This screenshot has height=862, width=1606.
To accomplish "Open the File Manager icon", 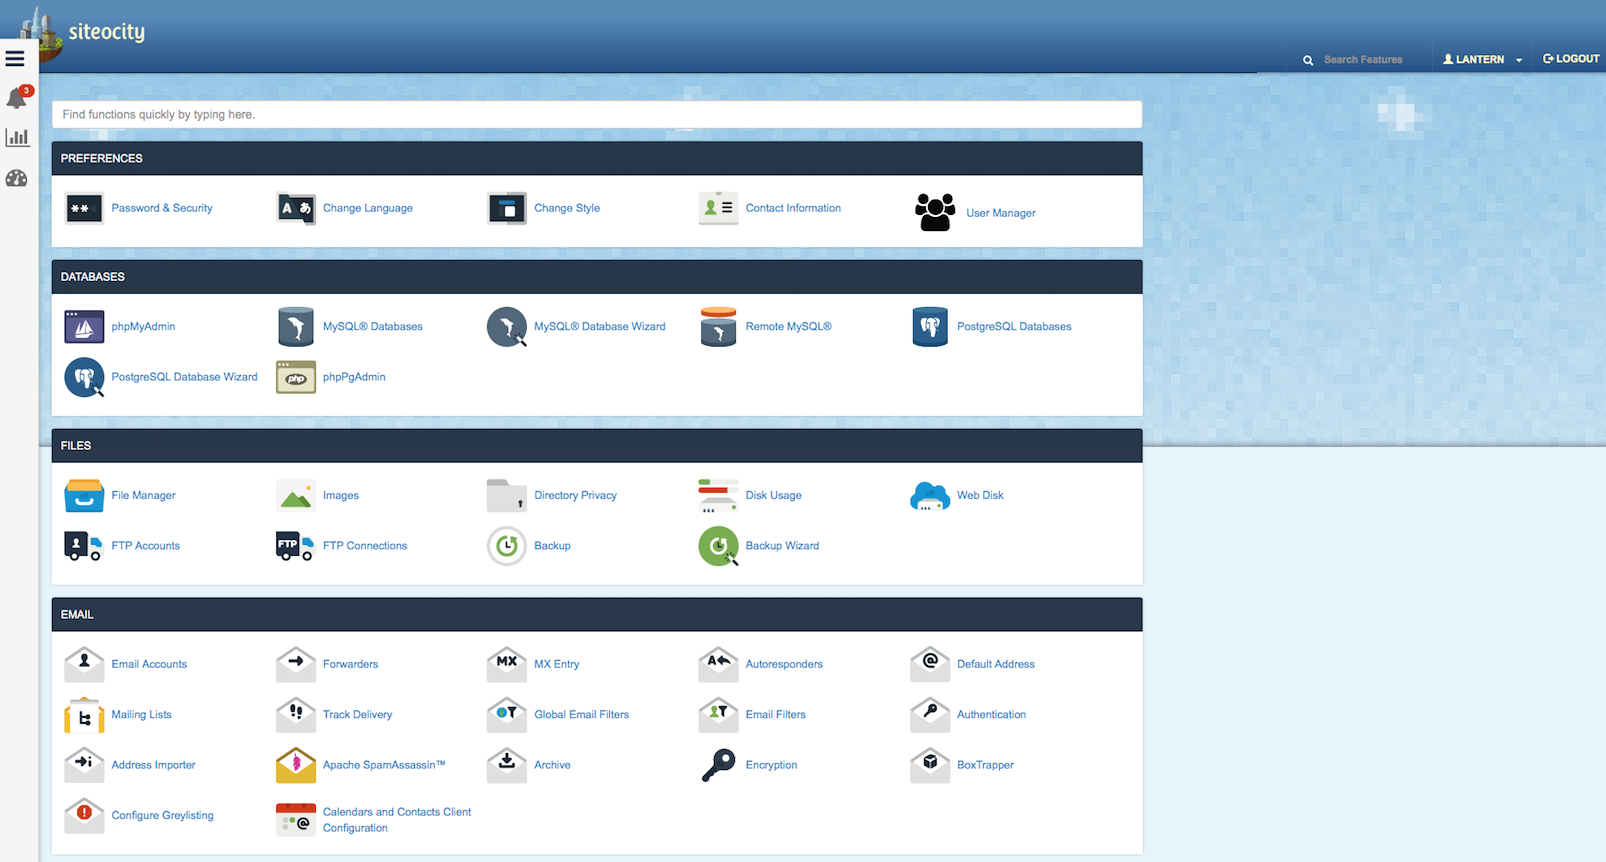I will point(84,495).
